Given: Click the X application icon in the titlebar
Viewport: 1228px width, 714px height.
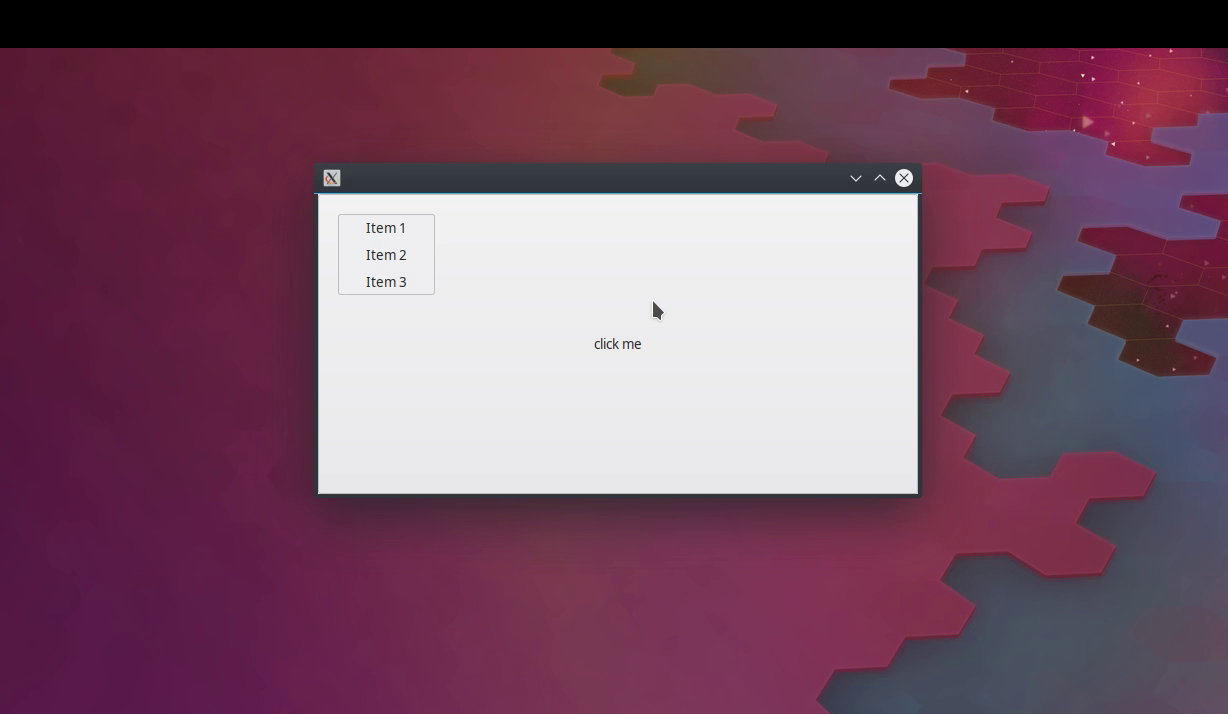Looking at the screenshot, I should [x=331, y=177].
